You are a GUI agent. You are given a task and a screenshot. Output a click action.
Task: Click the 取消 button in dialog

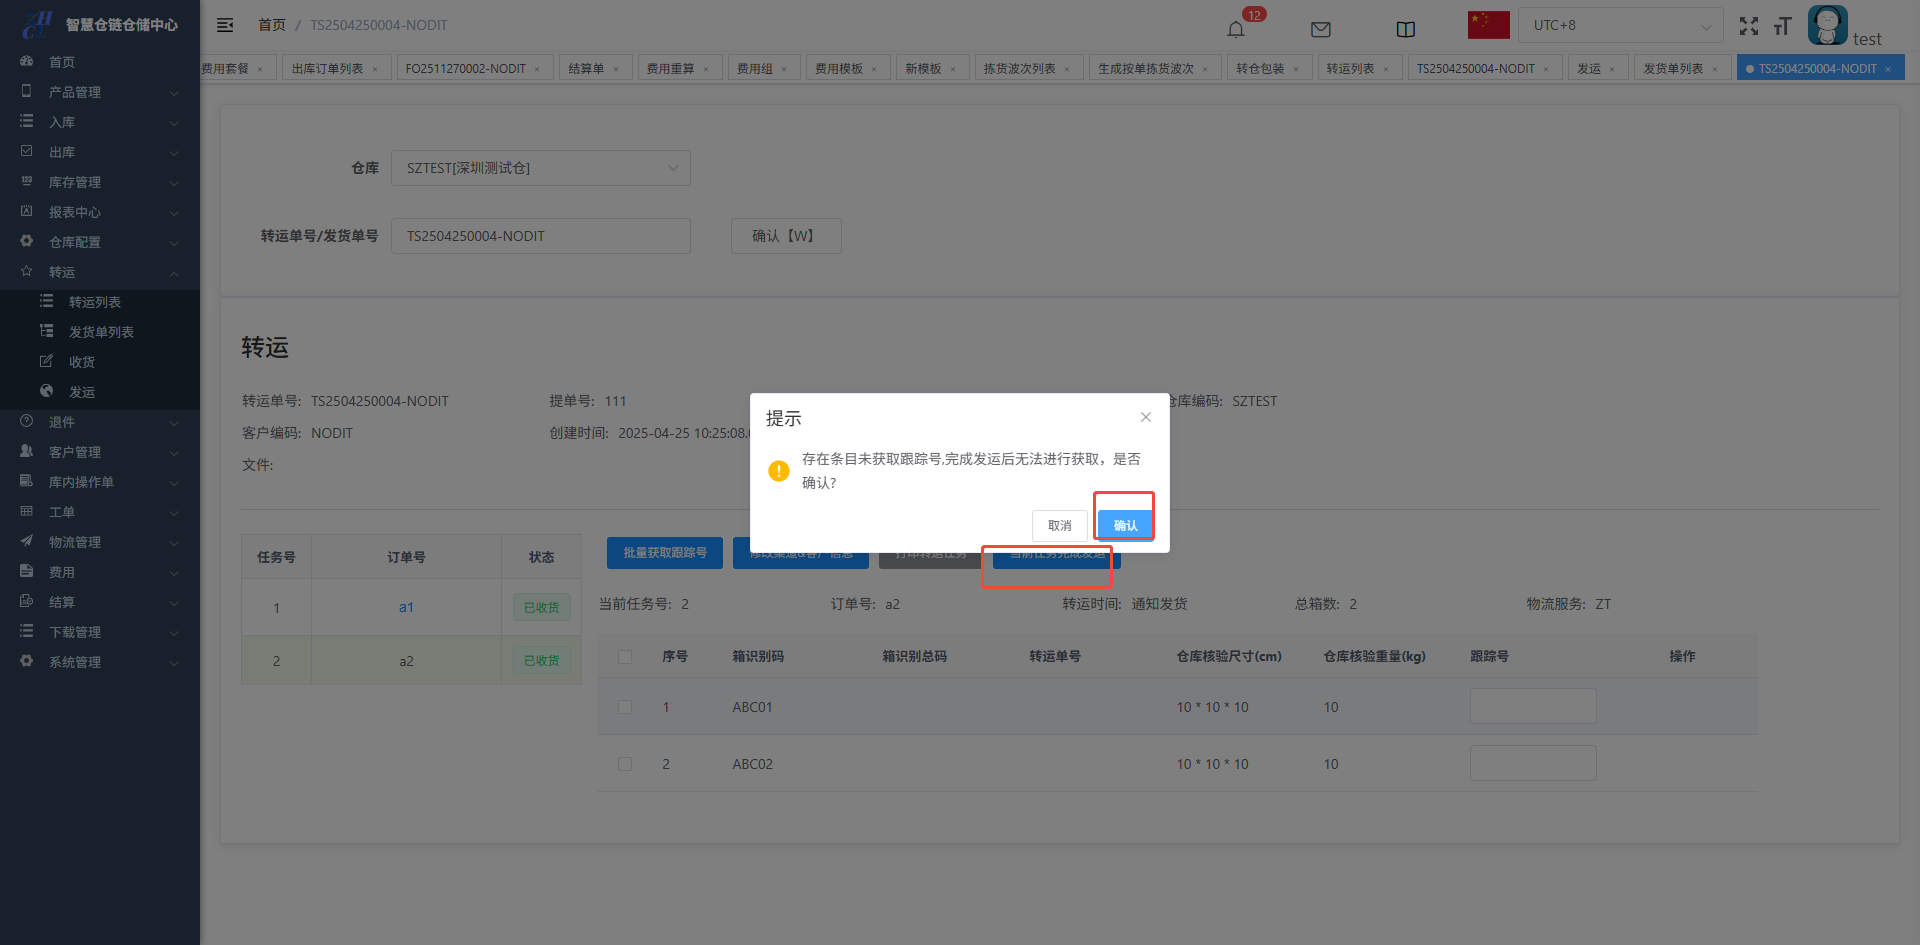(x=1059, y=525)
